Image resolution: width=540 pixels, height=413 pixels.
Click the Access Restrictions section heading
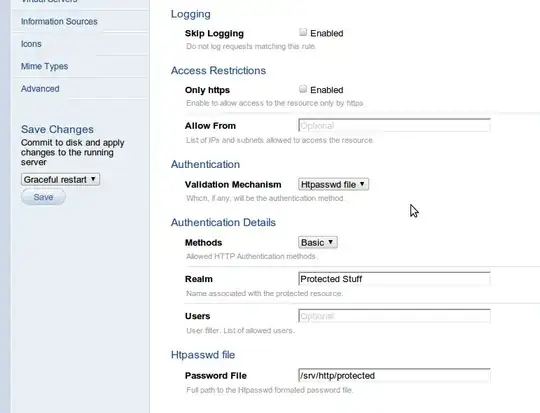[x=218, y=70]
